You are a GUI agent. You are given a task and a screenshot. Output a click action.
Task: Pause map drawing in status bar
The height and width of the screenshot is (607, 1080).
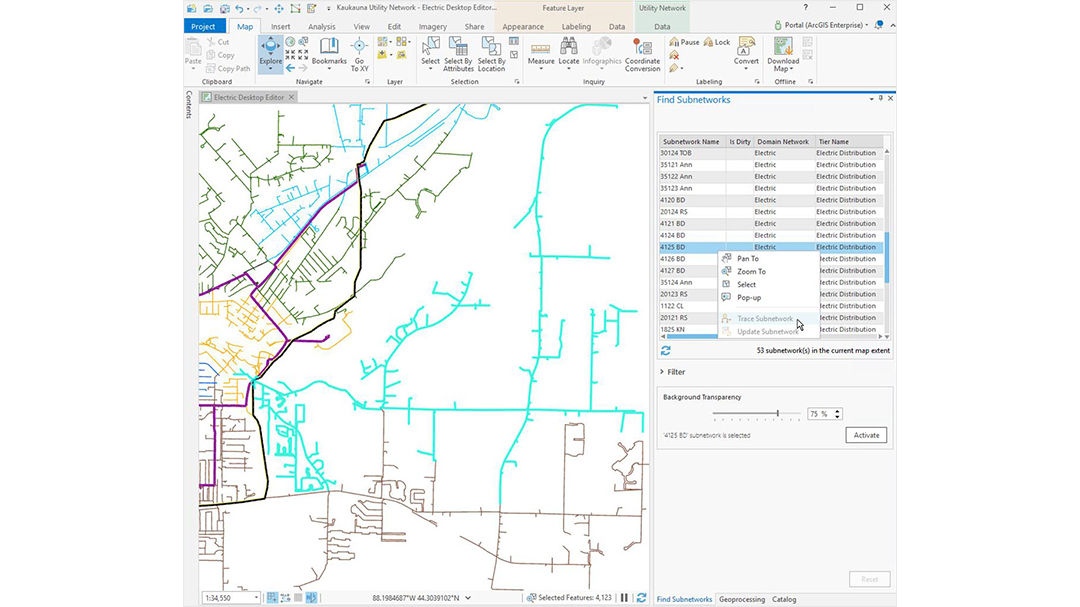pyautogui.click(x=624, y=598)
